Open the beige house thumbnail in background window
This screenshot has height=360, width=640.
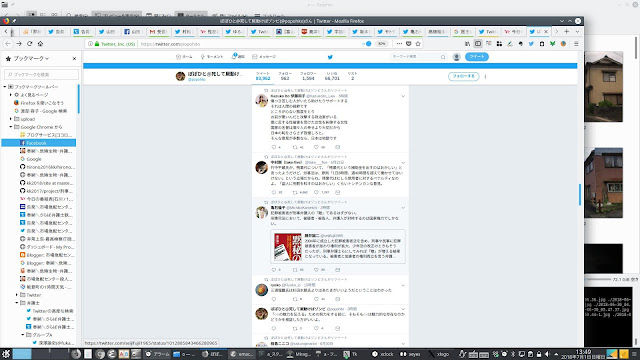click(x=604, y=87)
